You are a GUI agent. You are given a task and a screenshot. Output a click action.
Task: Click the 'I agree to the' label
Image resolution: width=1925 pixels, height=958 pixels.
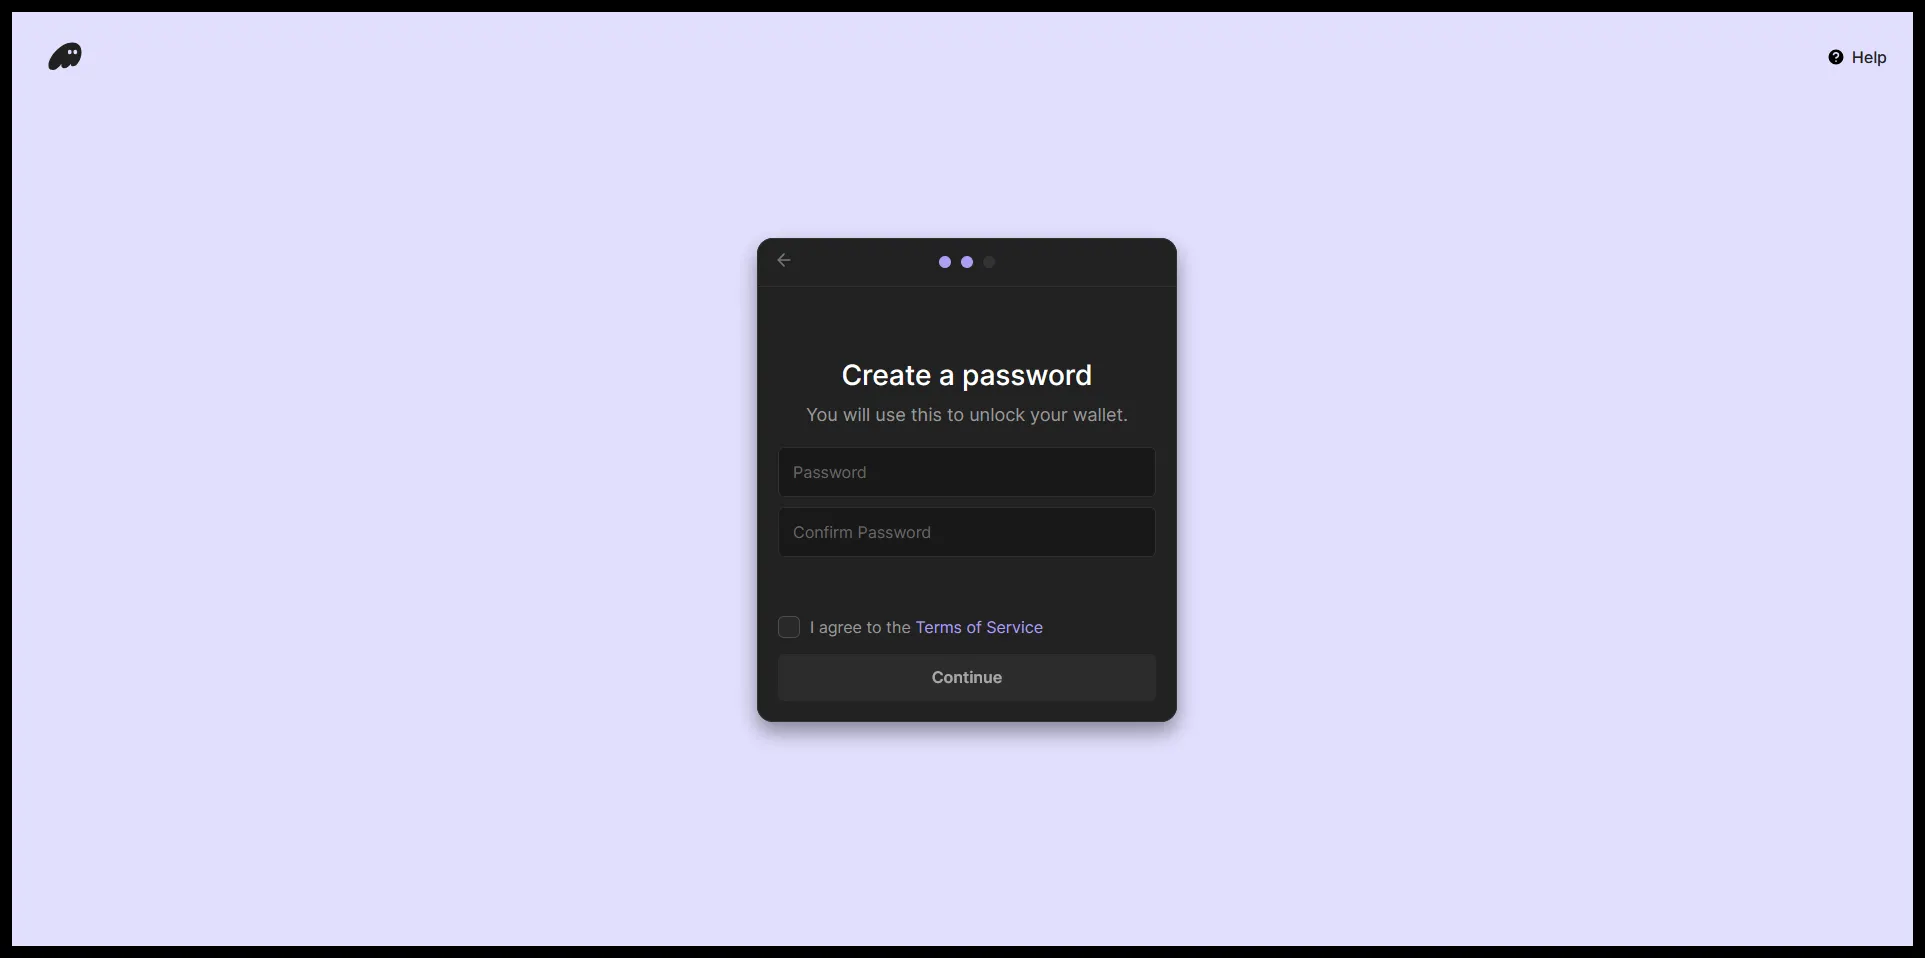860,627
